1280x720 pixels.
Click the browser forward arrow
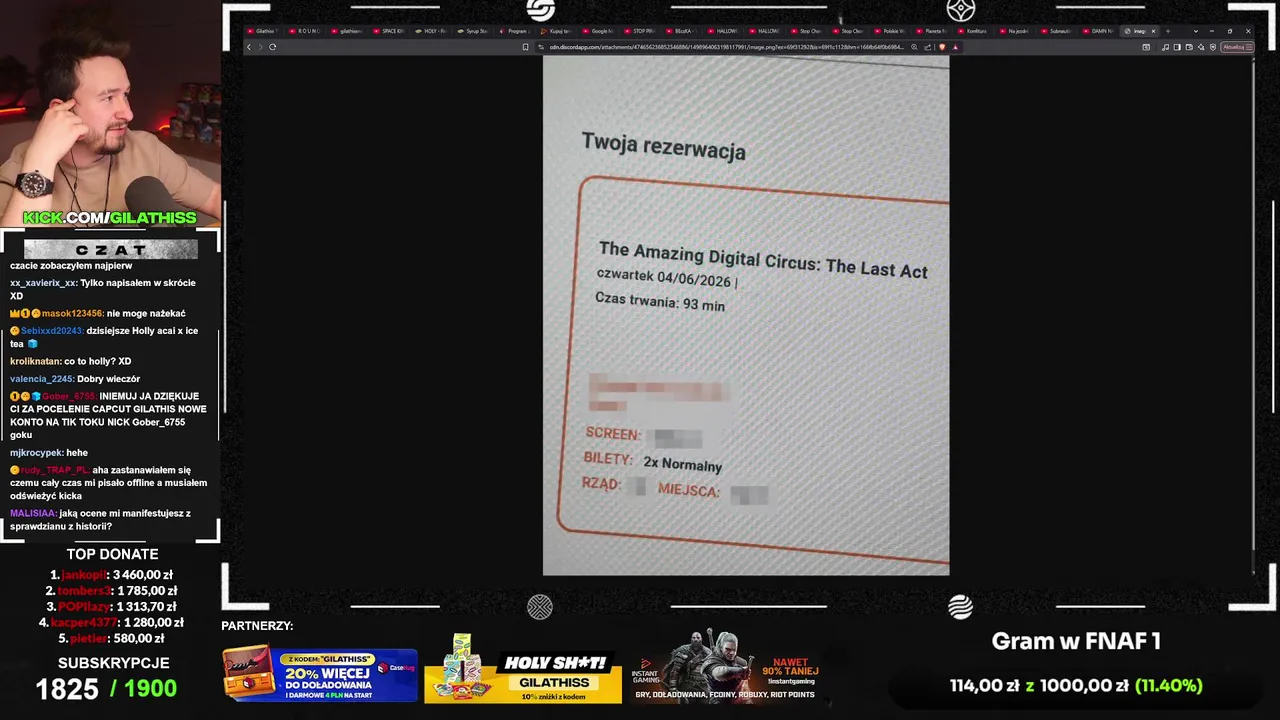pyautogui.click(x=260, y=47)
